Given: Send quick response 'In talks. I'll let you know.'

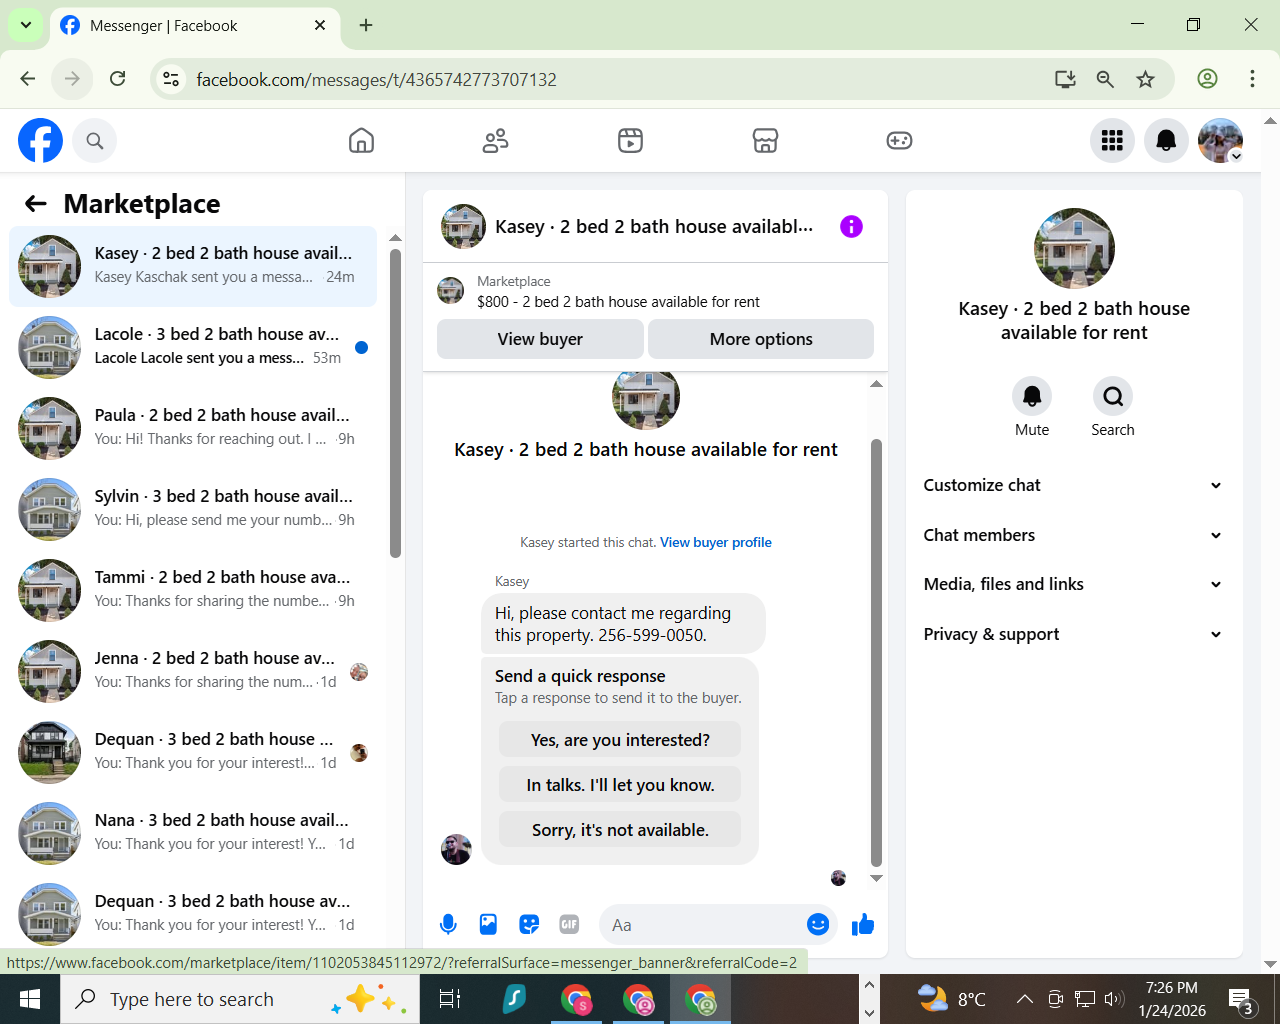Looking at the screenshot, I should point(620,785).
